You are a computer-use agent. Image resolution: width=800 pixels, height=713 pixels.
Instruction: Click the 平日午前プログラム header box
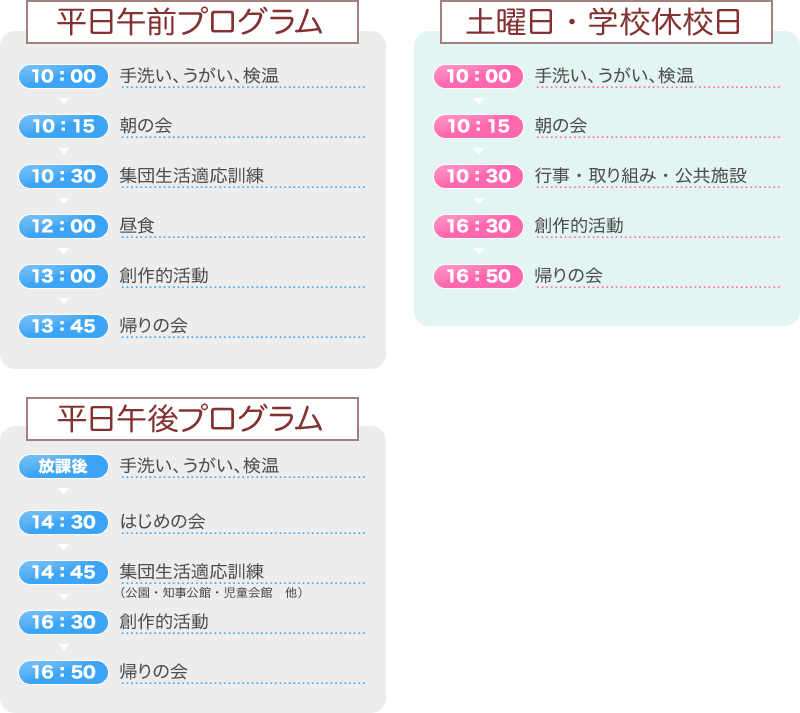coord(192,22)
